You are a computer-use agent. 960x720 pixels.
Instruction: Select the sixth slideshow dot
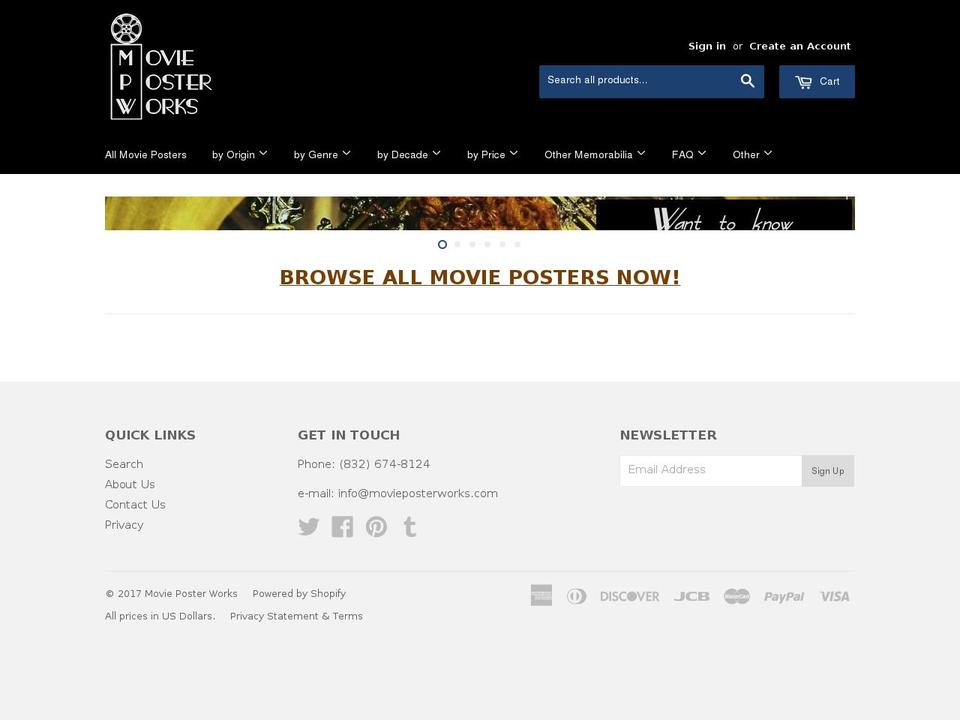(517, 244)
